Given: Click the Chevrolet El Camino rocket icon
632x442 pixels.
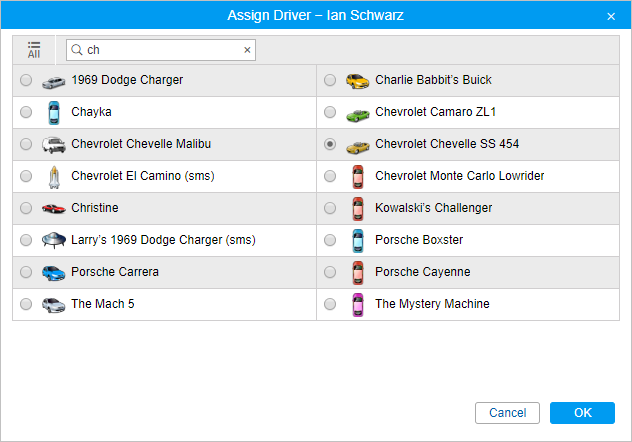Looking at the screenshot, I should (53, 176).
